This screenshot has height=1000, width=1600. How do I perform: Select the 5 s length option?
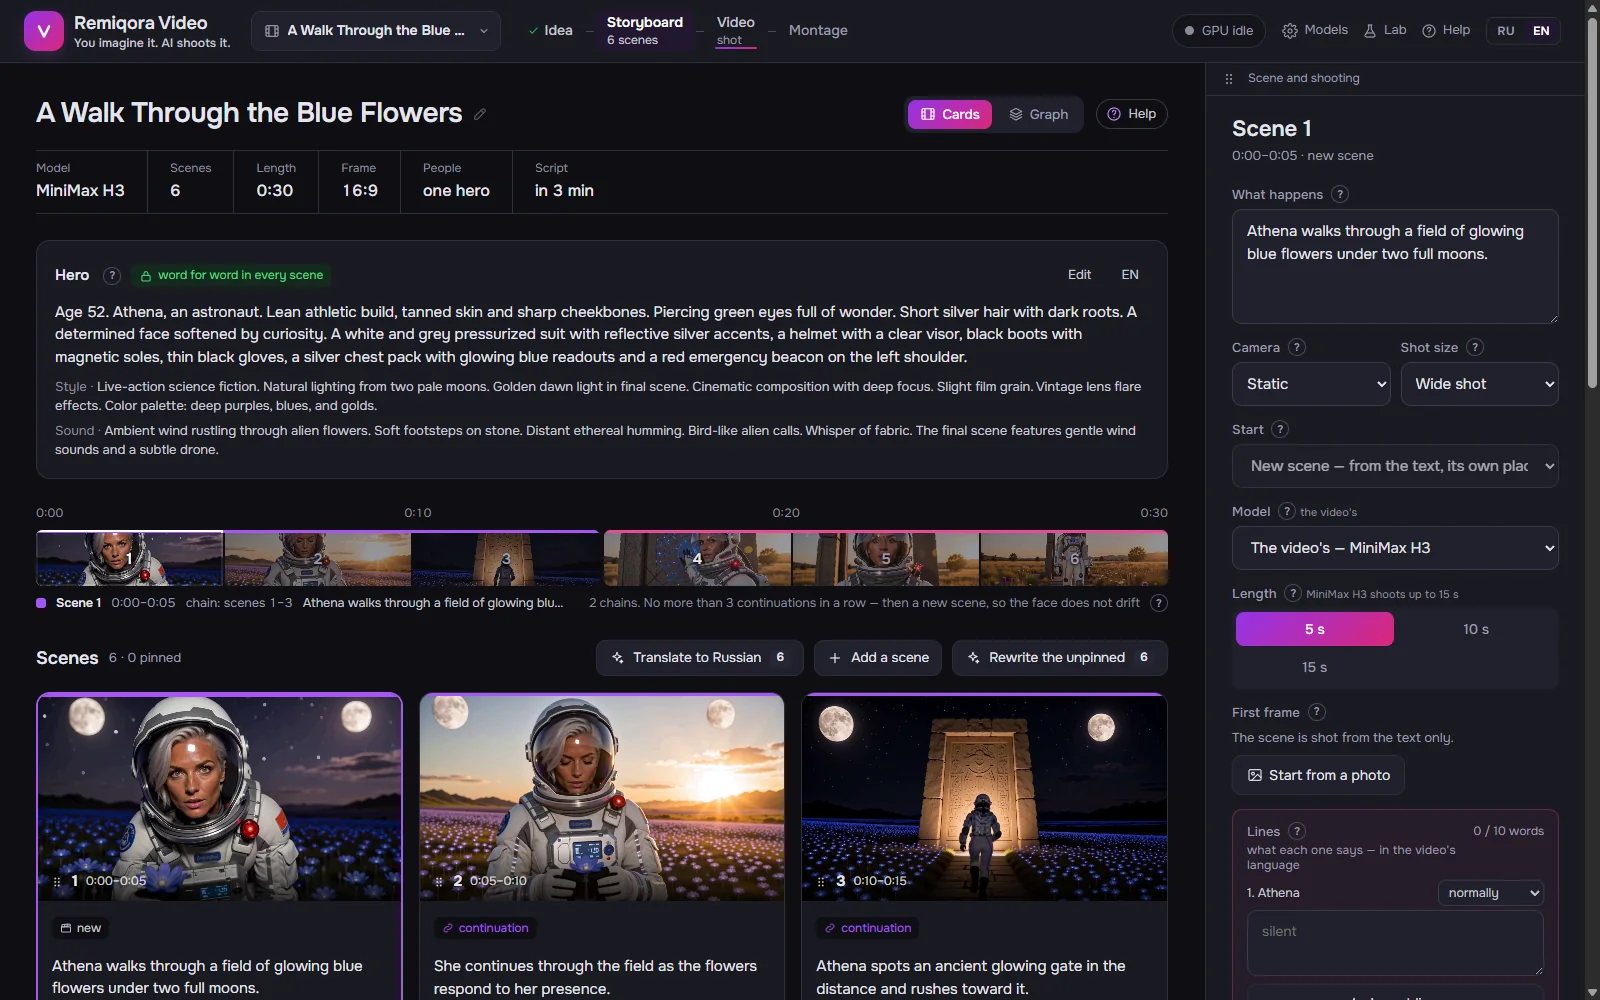pos(1315,629)
